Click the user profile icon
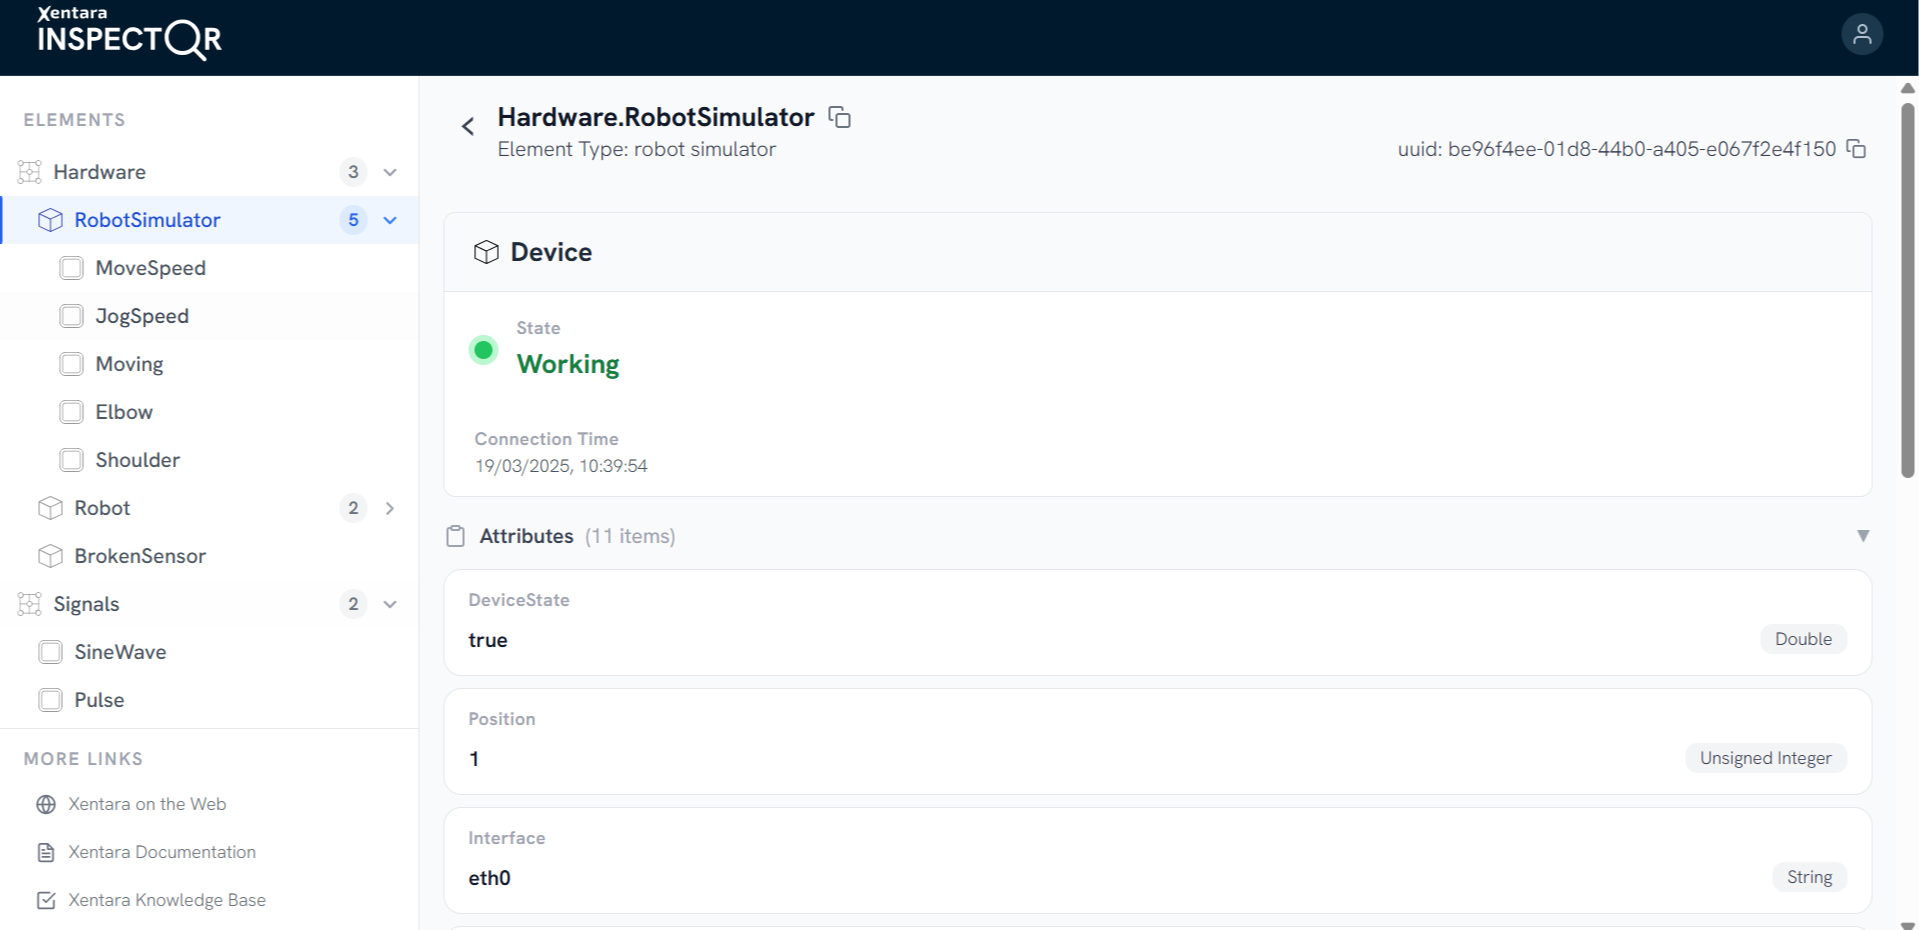The image size is (1919, 930). click(x=1861, y=35)
